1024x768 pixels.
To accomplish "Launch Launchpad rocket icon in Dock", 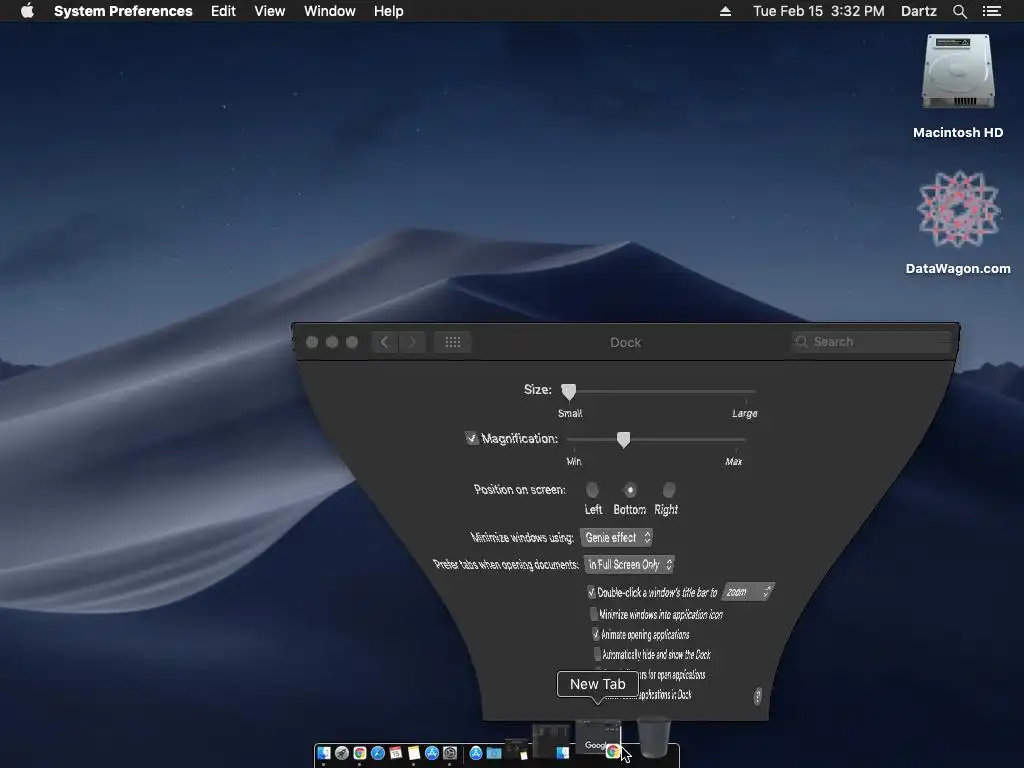I will (x=342, y=752).
